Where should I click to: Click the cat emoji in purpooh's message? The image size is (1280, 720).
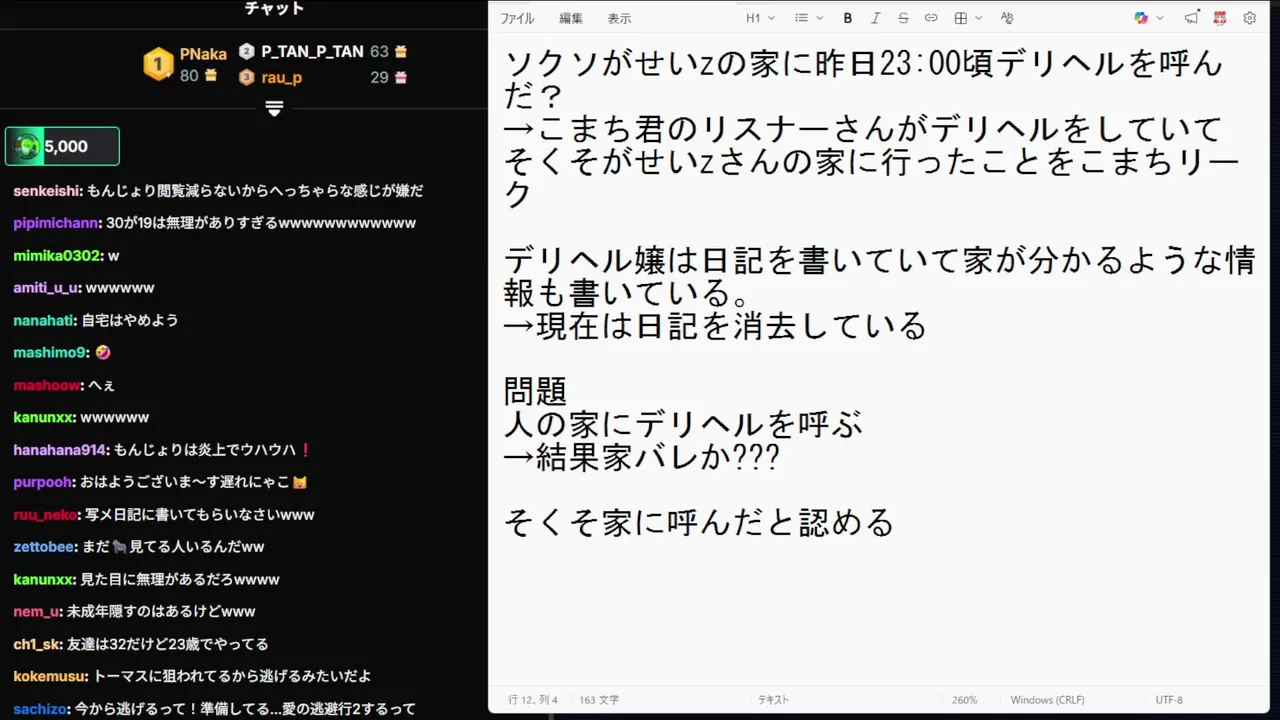point(300,482)
